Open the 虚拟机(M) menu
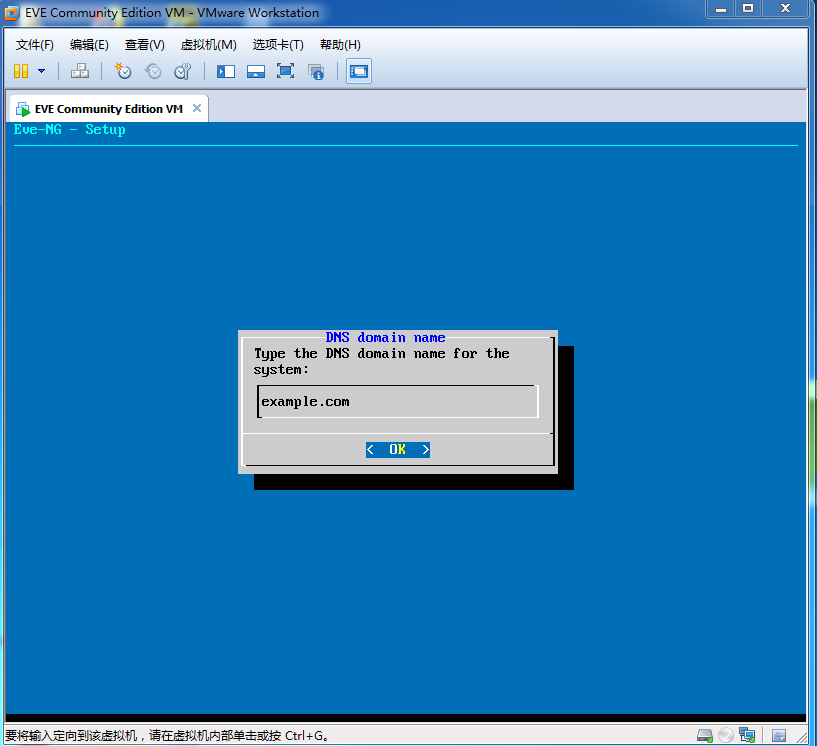This screenshot has height=746, width=817. [x=208, y=45]
